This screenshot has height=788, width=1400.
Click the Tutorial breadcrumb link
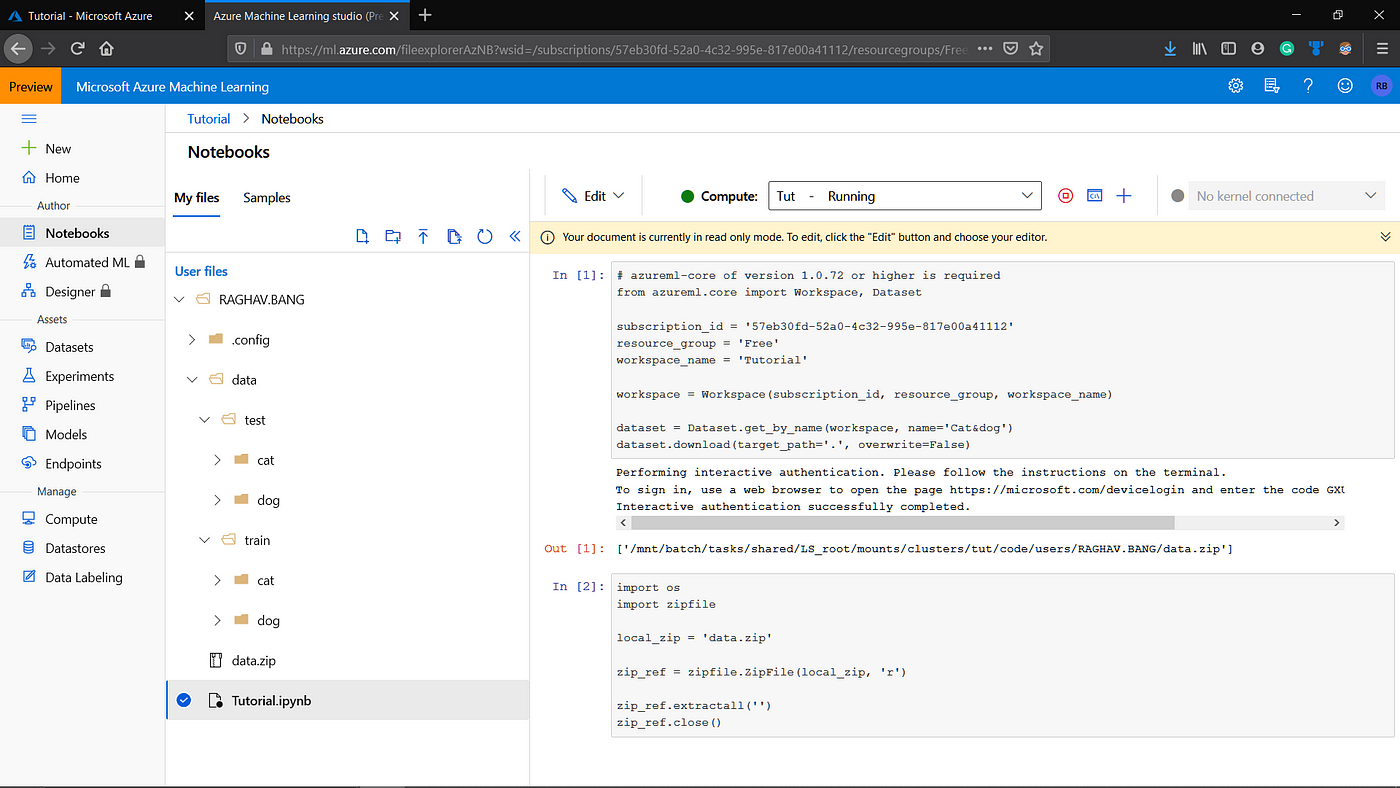pos(209,118)
